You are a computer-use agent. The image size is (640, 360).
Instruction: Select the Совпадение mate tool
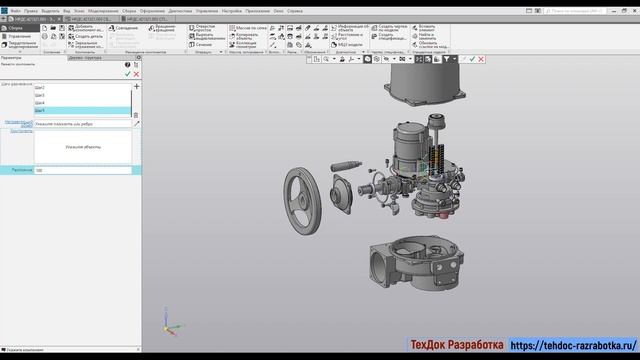[x=123, y=28]
